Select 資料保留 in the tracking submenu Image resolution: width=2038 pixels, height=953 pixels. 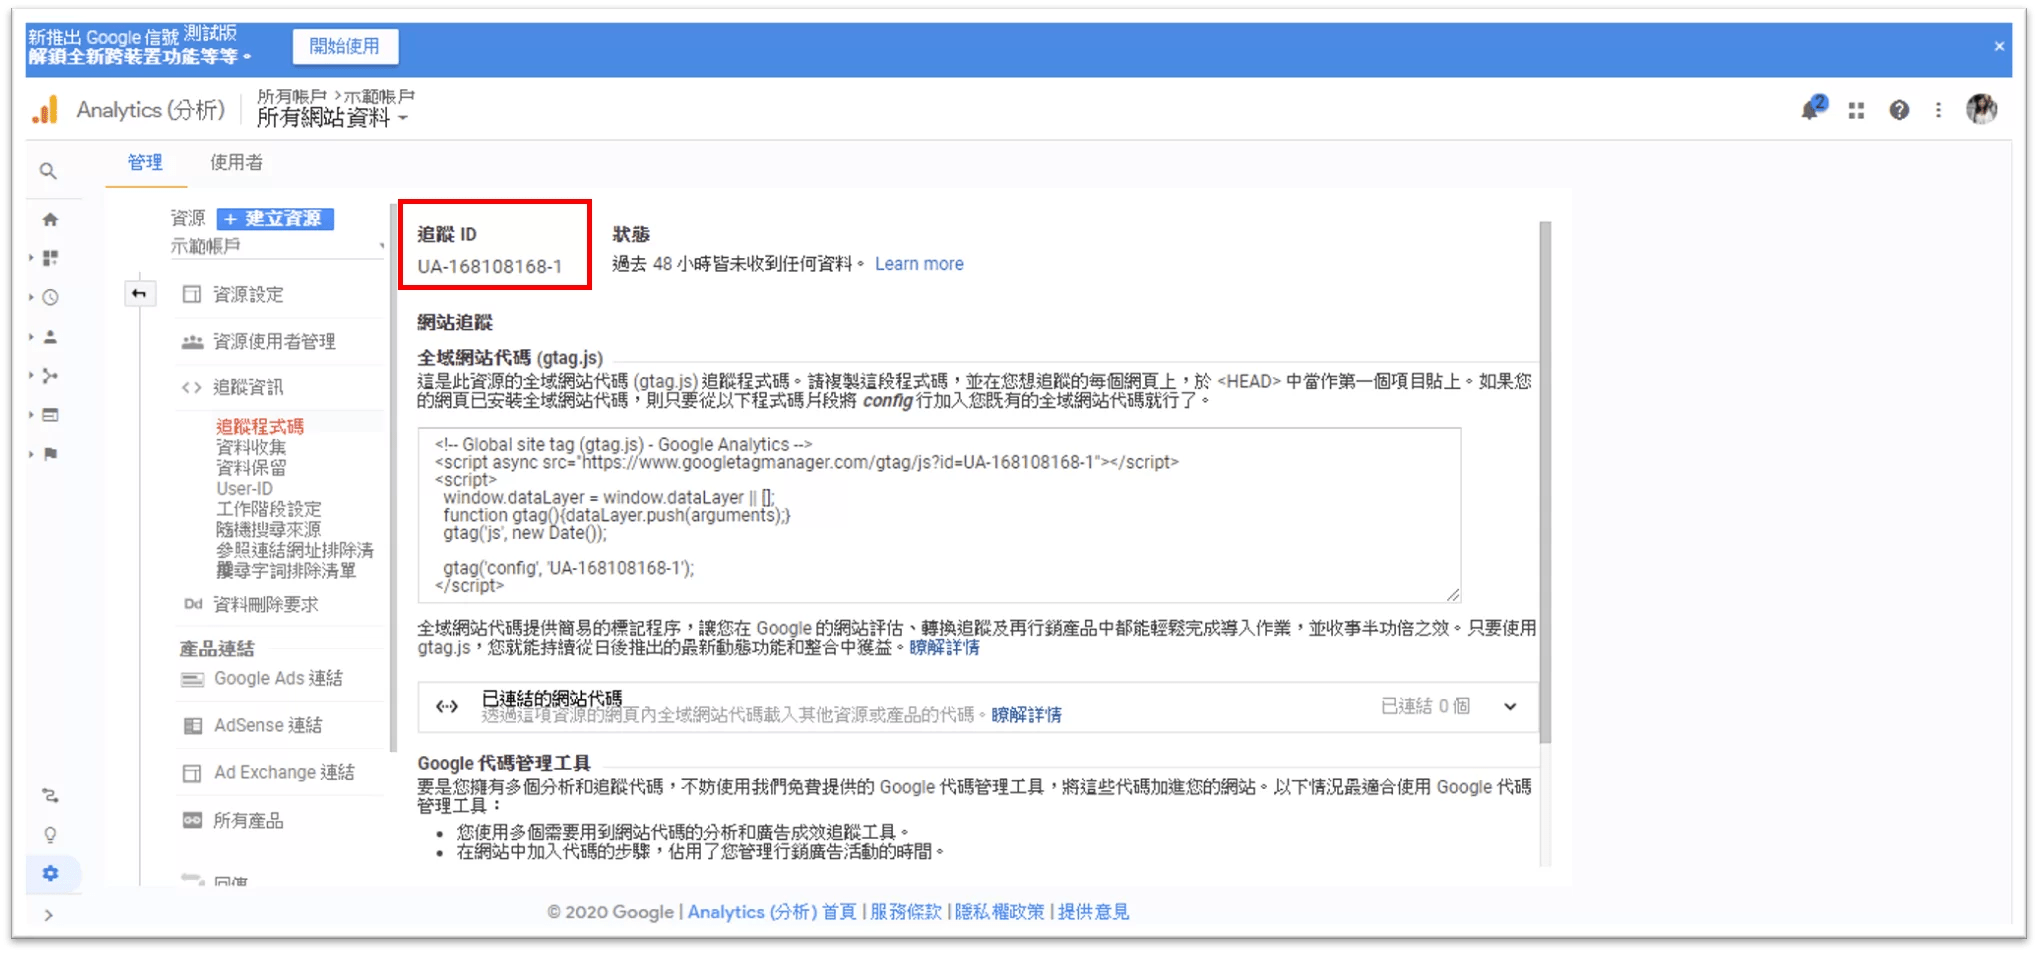(251, 468)
